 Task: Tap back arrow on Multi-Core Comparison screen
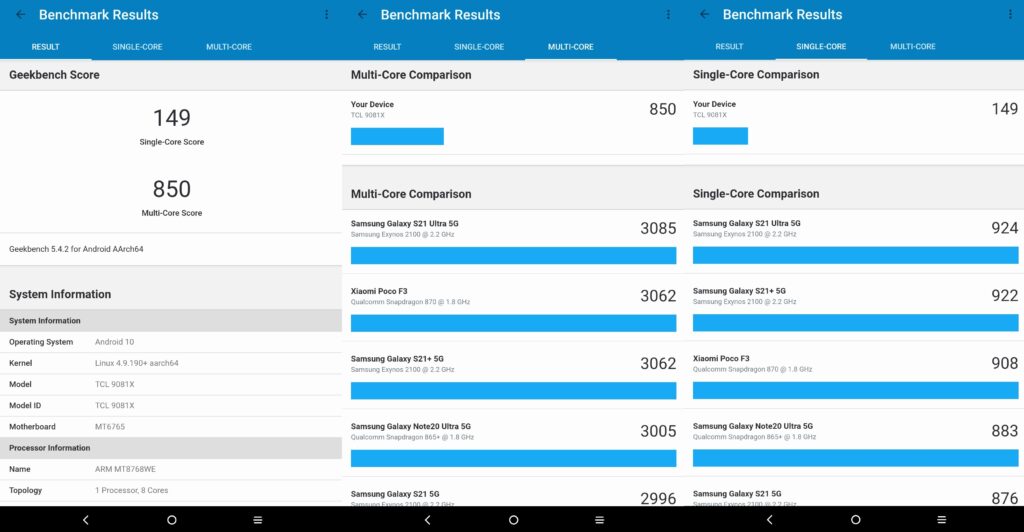(362, 15)
